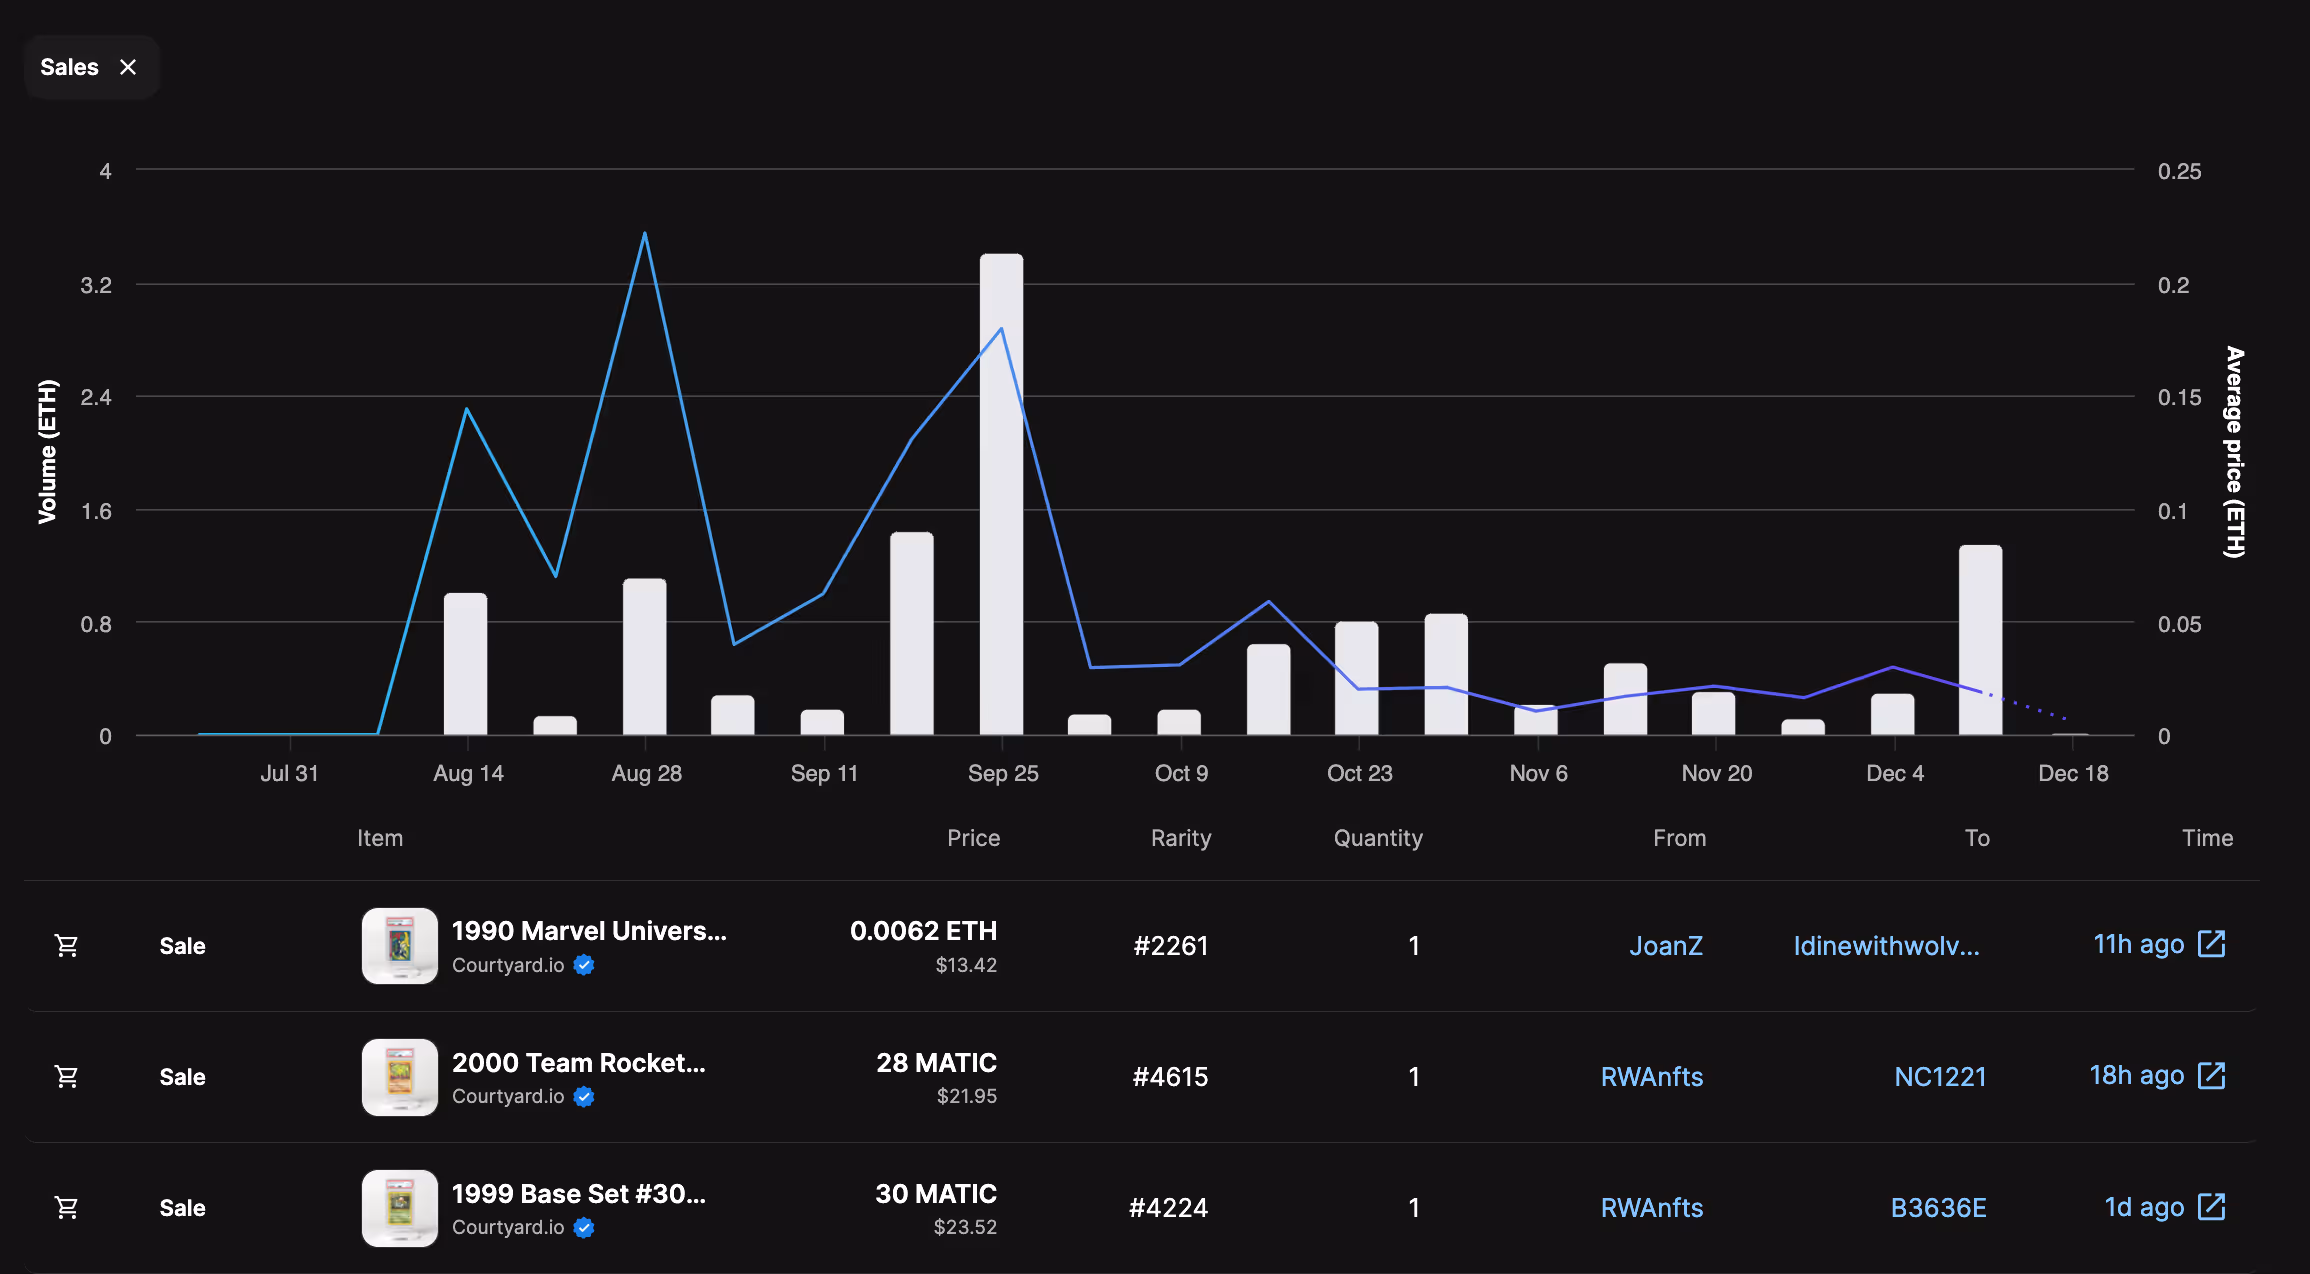
Task: Open buyer B3636E profile
Action: coord(1938,1208)
